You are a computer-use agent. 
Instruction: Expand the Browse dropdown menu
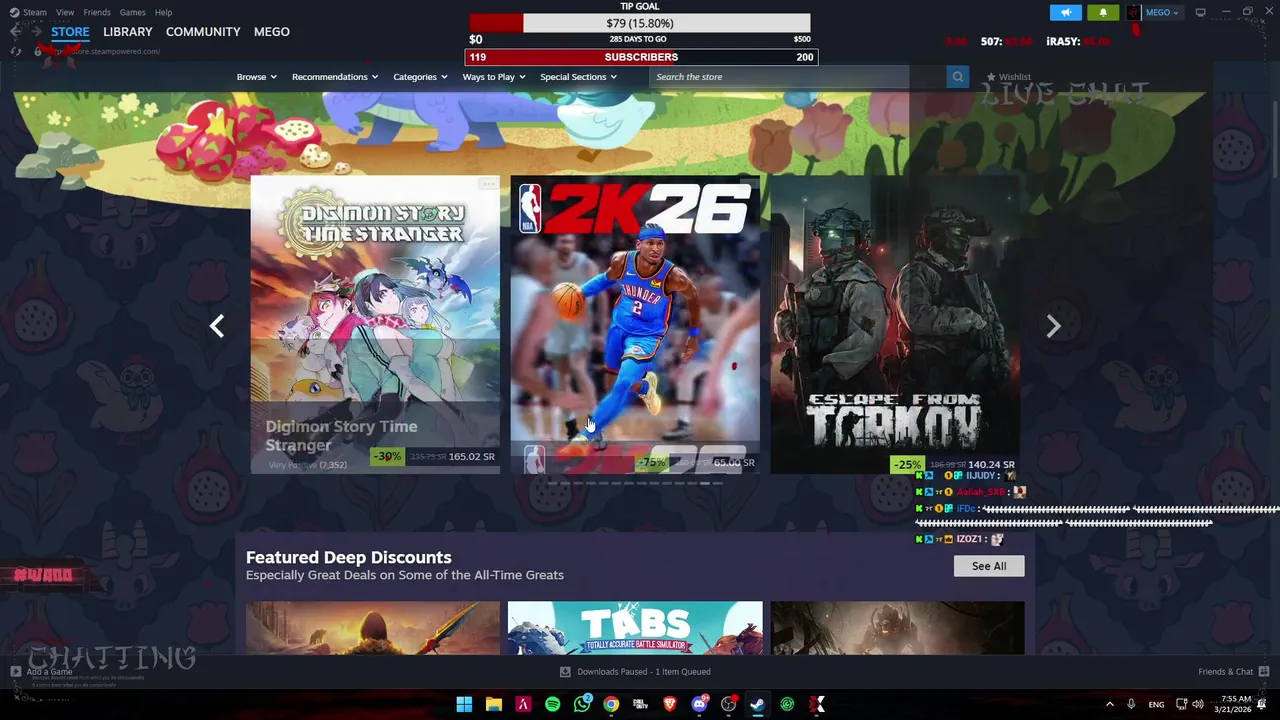(257, 77)
